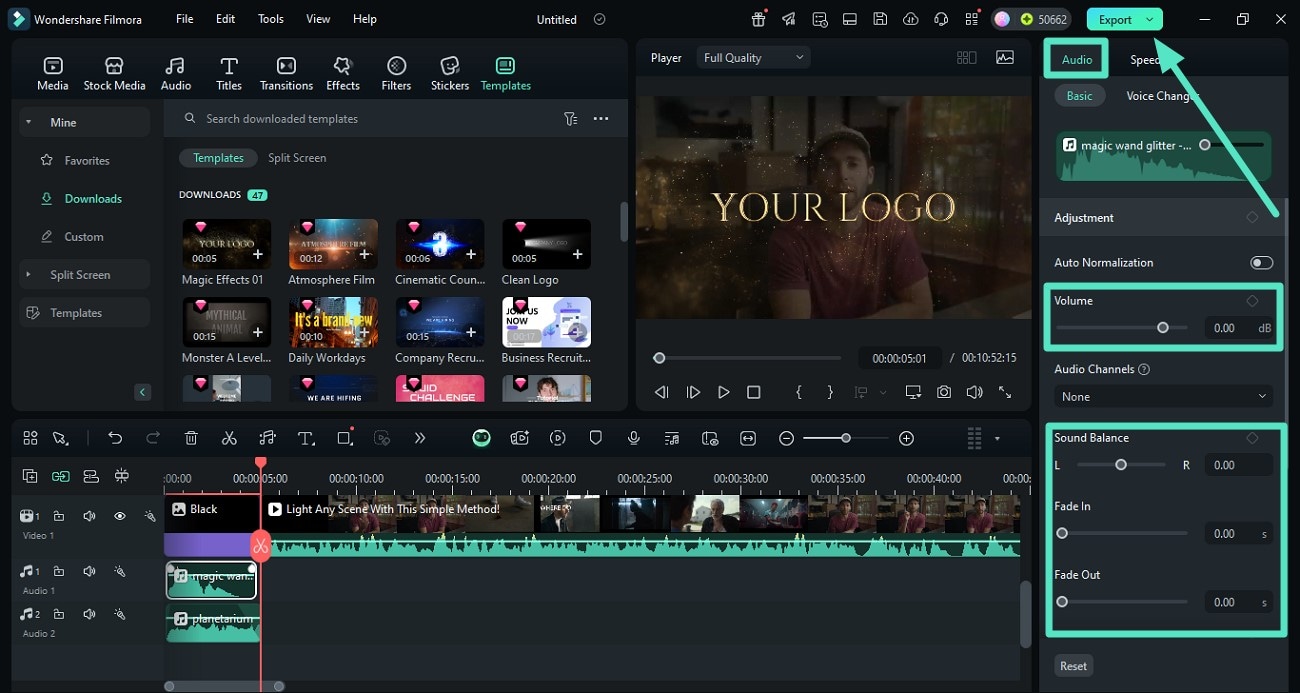Mute the Audio 1 track
This screenshot has width=1300, height=693.
pyautogui.click(x=89, y=571)
